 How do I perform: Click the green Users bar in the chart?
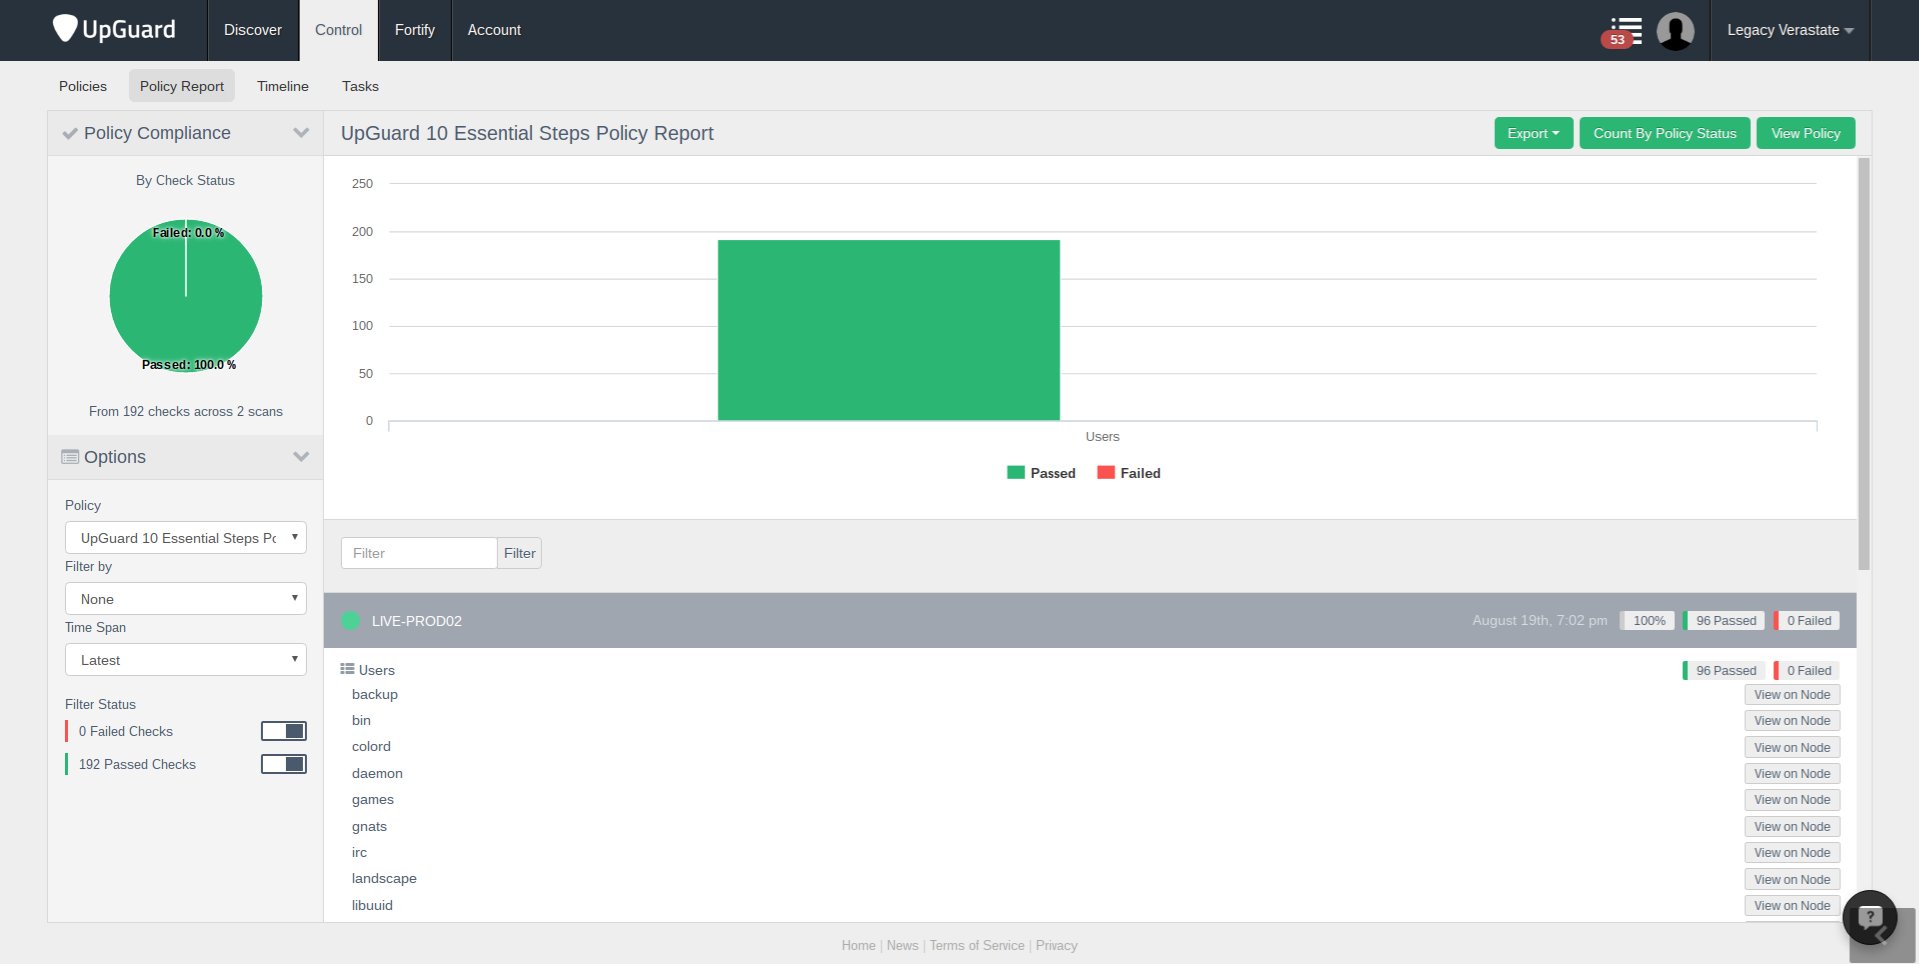pos(889,330)
